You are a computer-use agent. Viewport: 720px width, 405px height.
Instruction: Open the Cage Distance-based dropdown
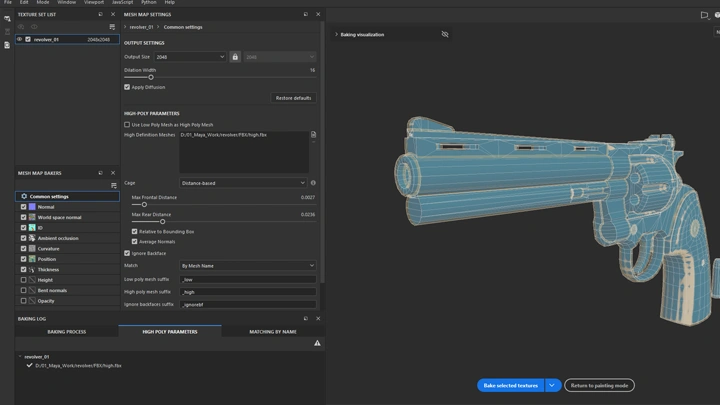(x=242, y=183)
